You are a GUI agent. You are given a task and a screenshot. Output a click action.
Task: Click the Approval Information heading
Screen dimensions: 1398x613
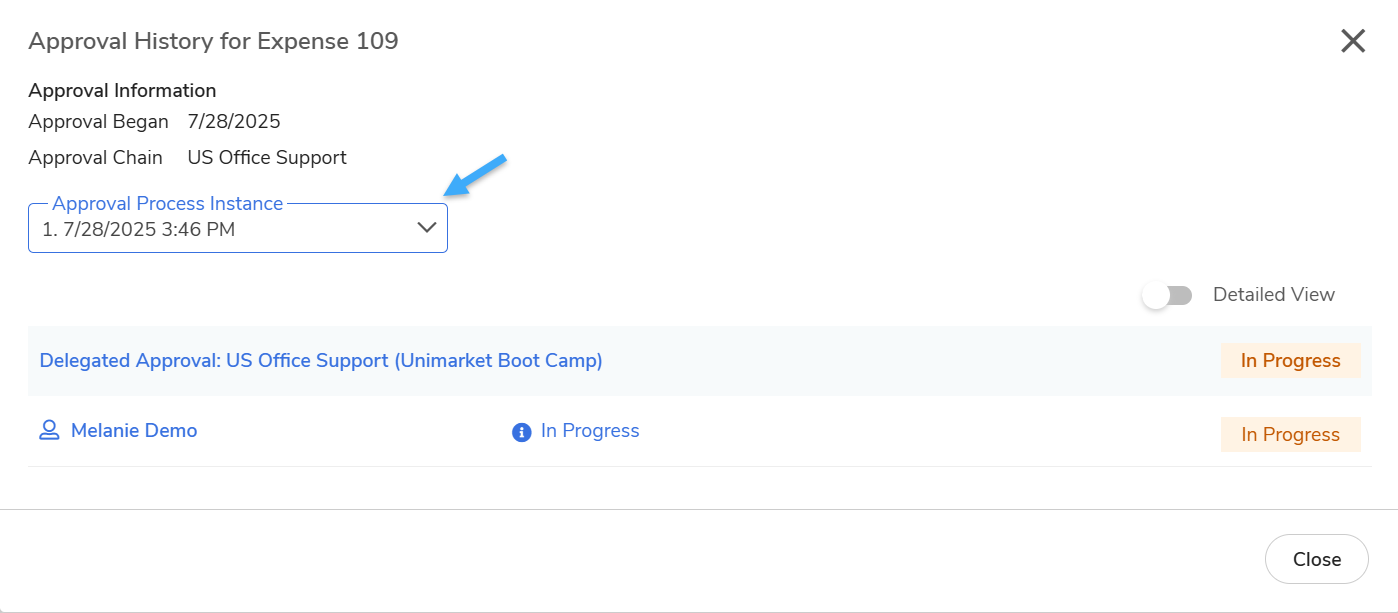[122, 91]
